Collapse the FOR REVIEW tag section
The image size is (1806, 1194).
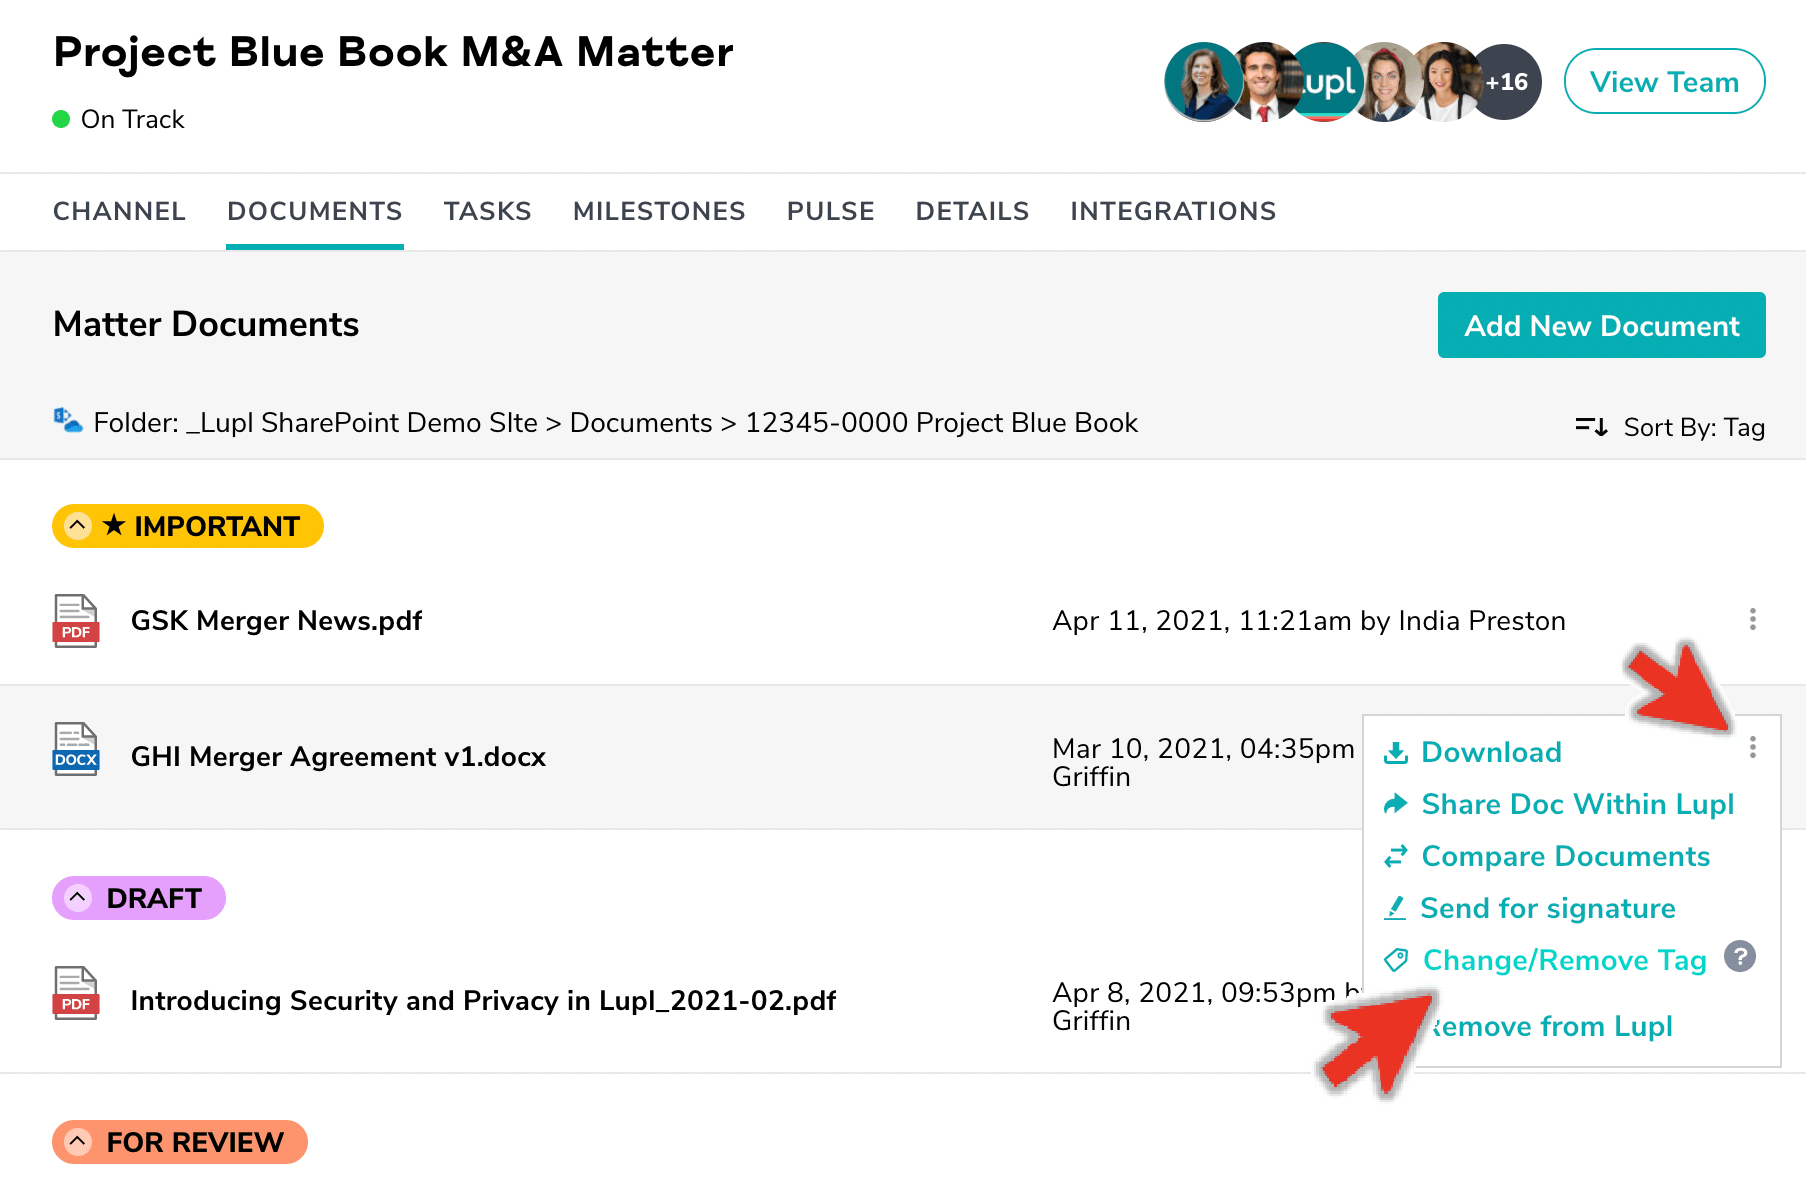[x=78, y=1142]
